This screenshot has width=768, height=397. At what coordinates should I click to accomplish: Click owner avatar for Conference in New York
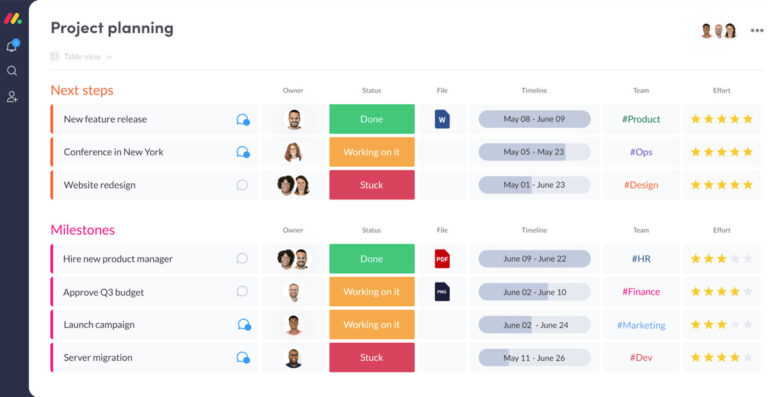click(293, 152)
